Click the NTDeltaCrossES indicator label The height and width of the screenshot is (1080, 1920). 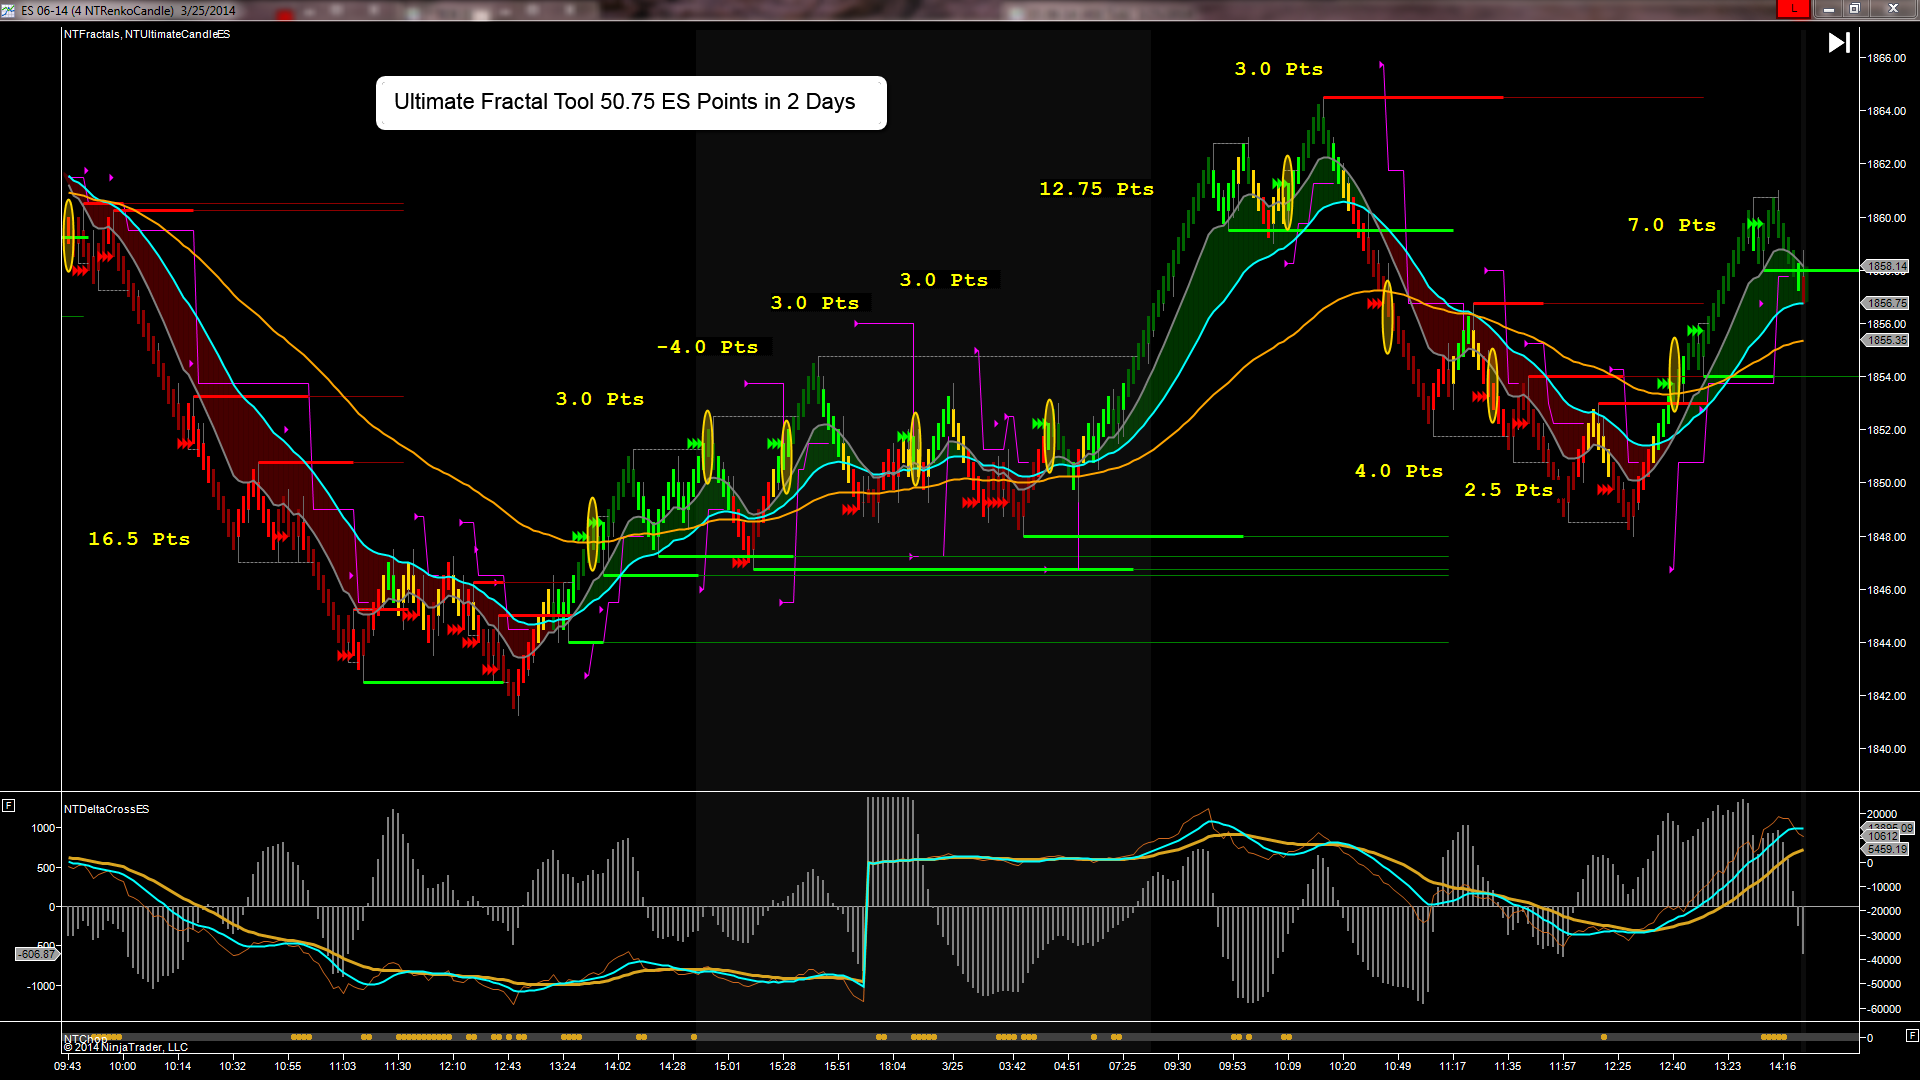106,809
